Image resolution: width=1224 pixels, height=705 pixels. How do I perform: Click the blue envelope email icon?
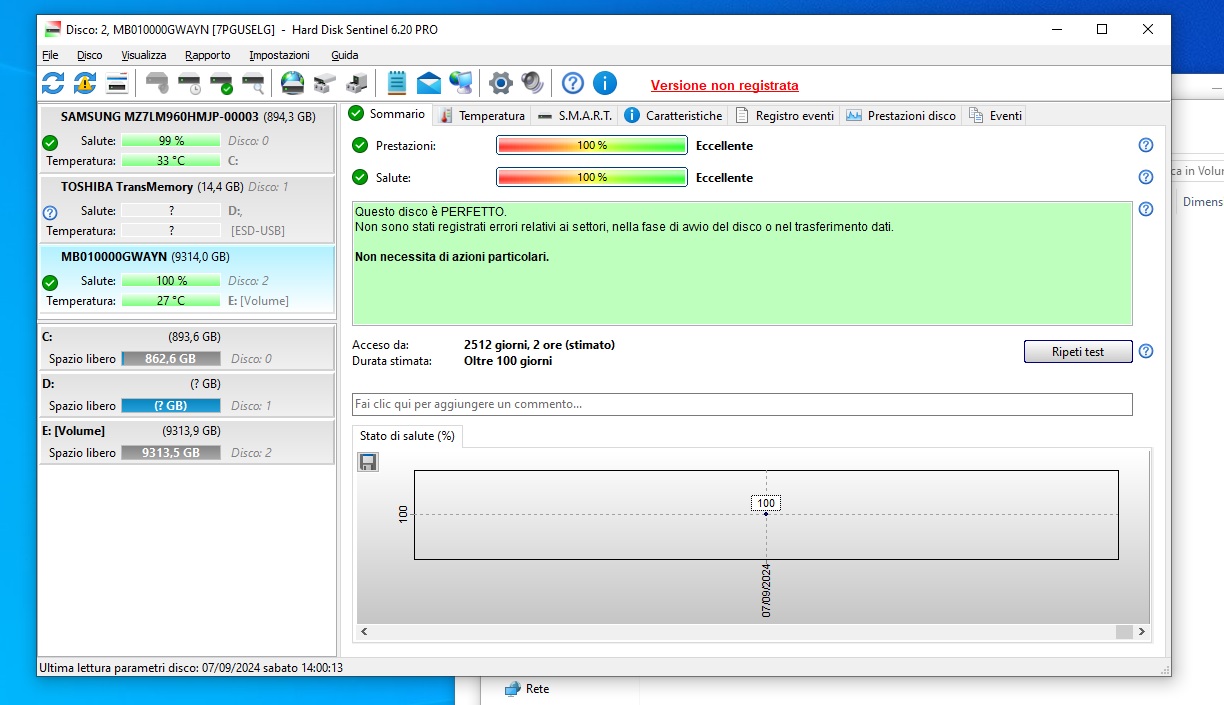pyautogui.click(x=429, y=83)
